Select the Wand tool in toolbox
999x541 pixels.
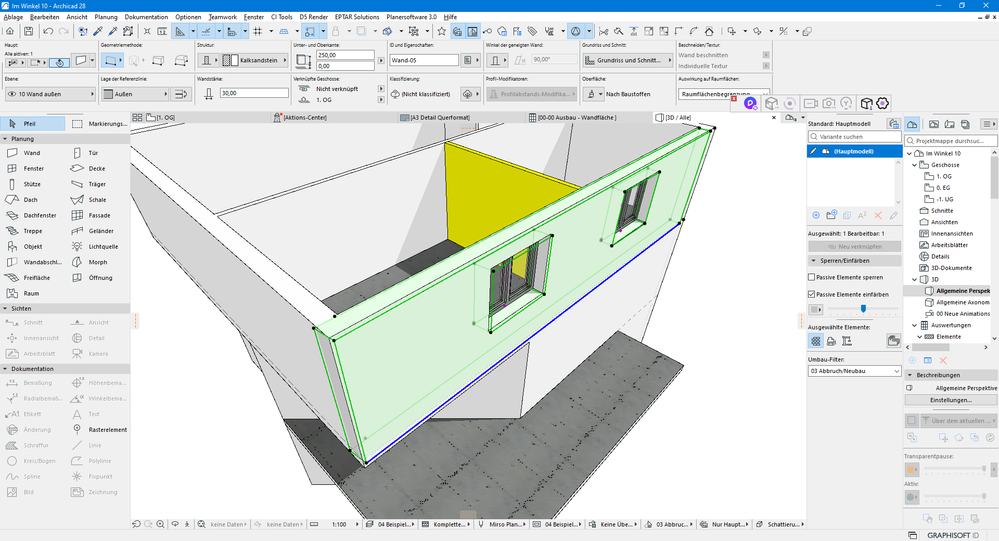pos(30,153)
